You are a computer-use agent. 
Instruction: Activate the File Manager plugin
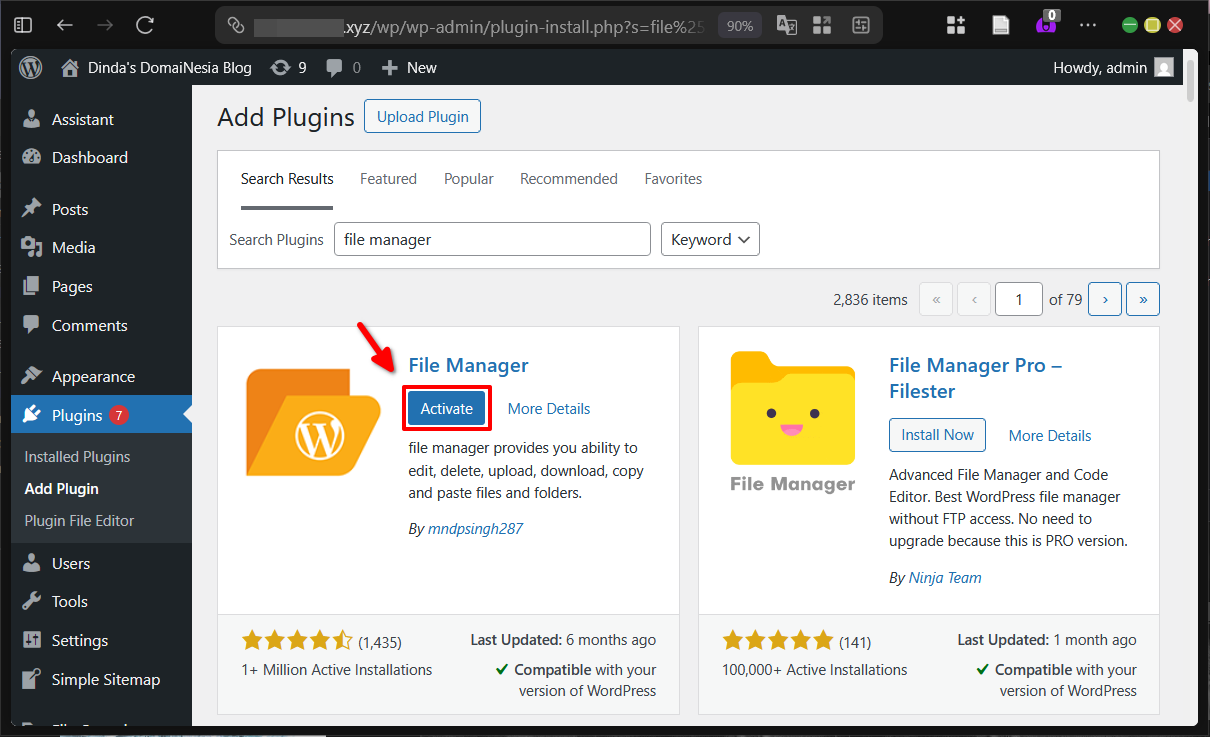click(446, 408)
